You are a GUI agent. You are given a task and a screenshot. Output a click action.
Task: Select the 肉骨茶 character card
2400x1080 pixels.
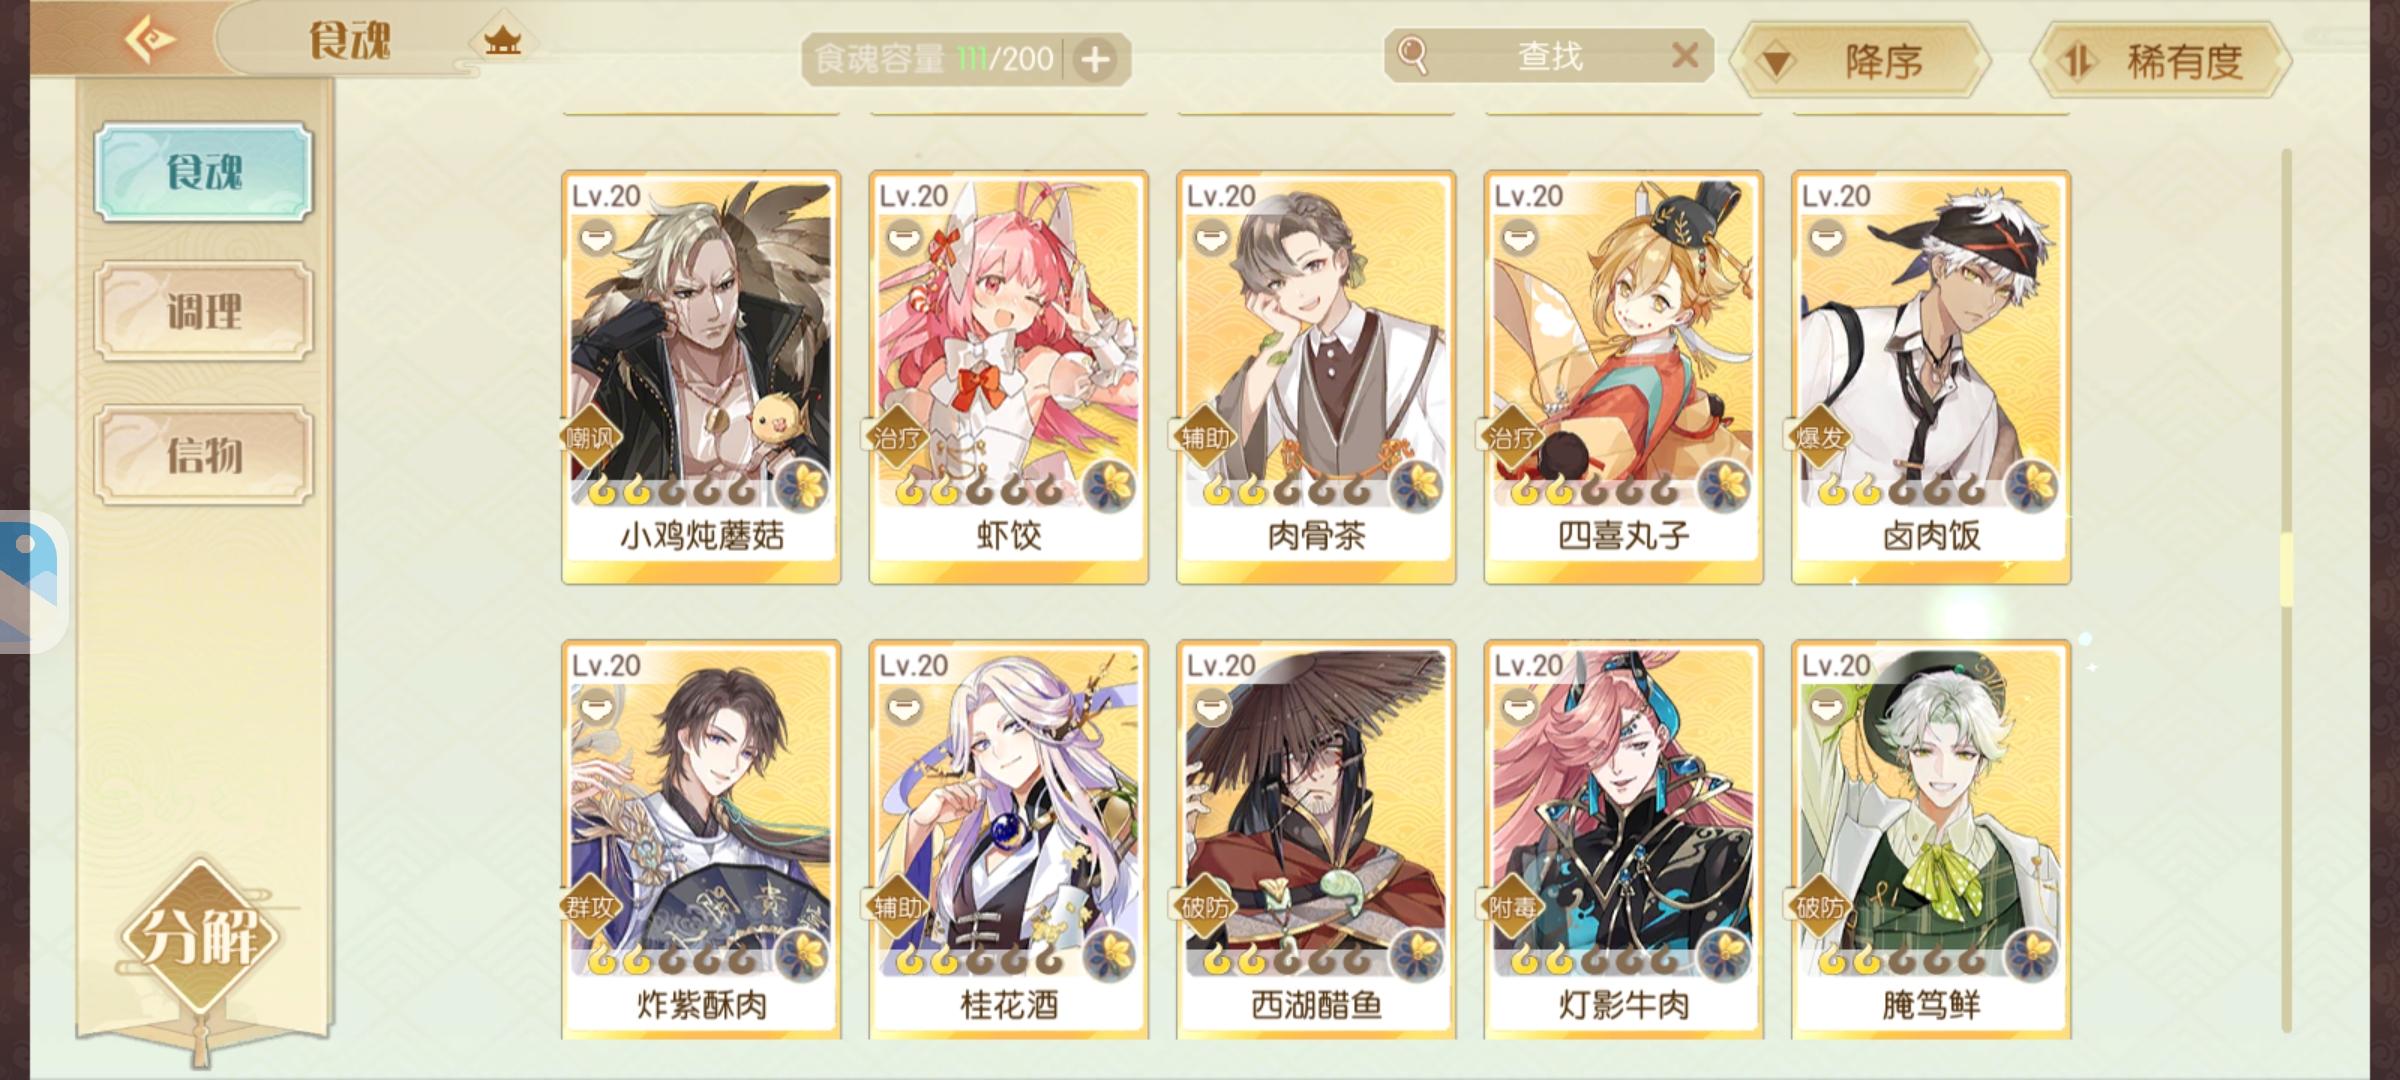pos(1316,377)
